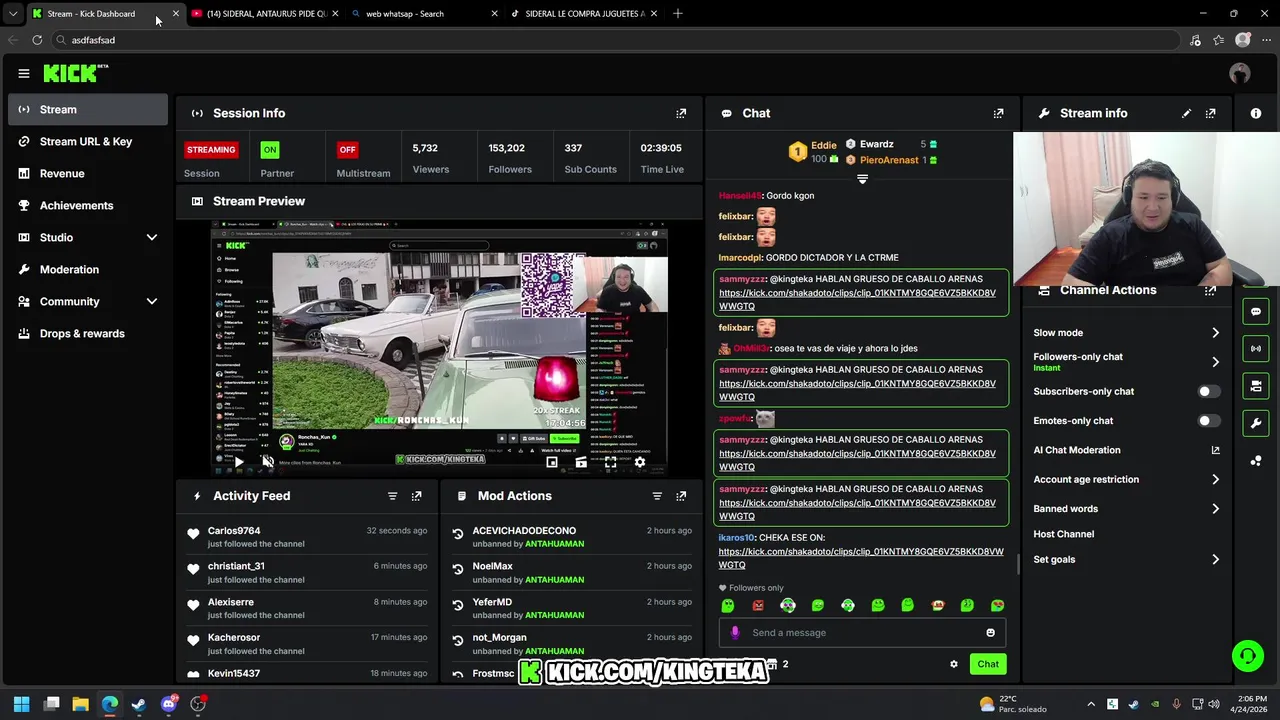The width and height of the screenshot is (1280, 720).
Task: Pop out the Chat panel
Action: click(x=998, y=113)
